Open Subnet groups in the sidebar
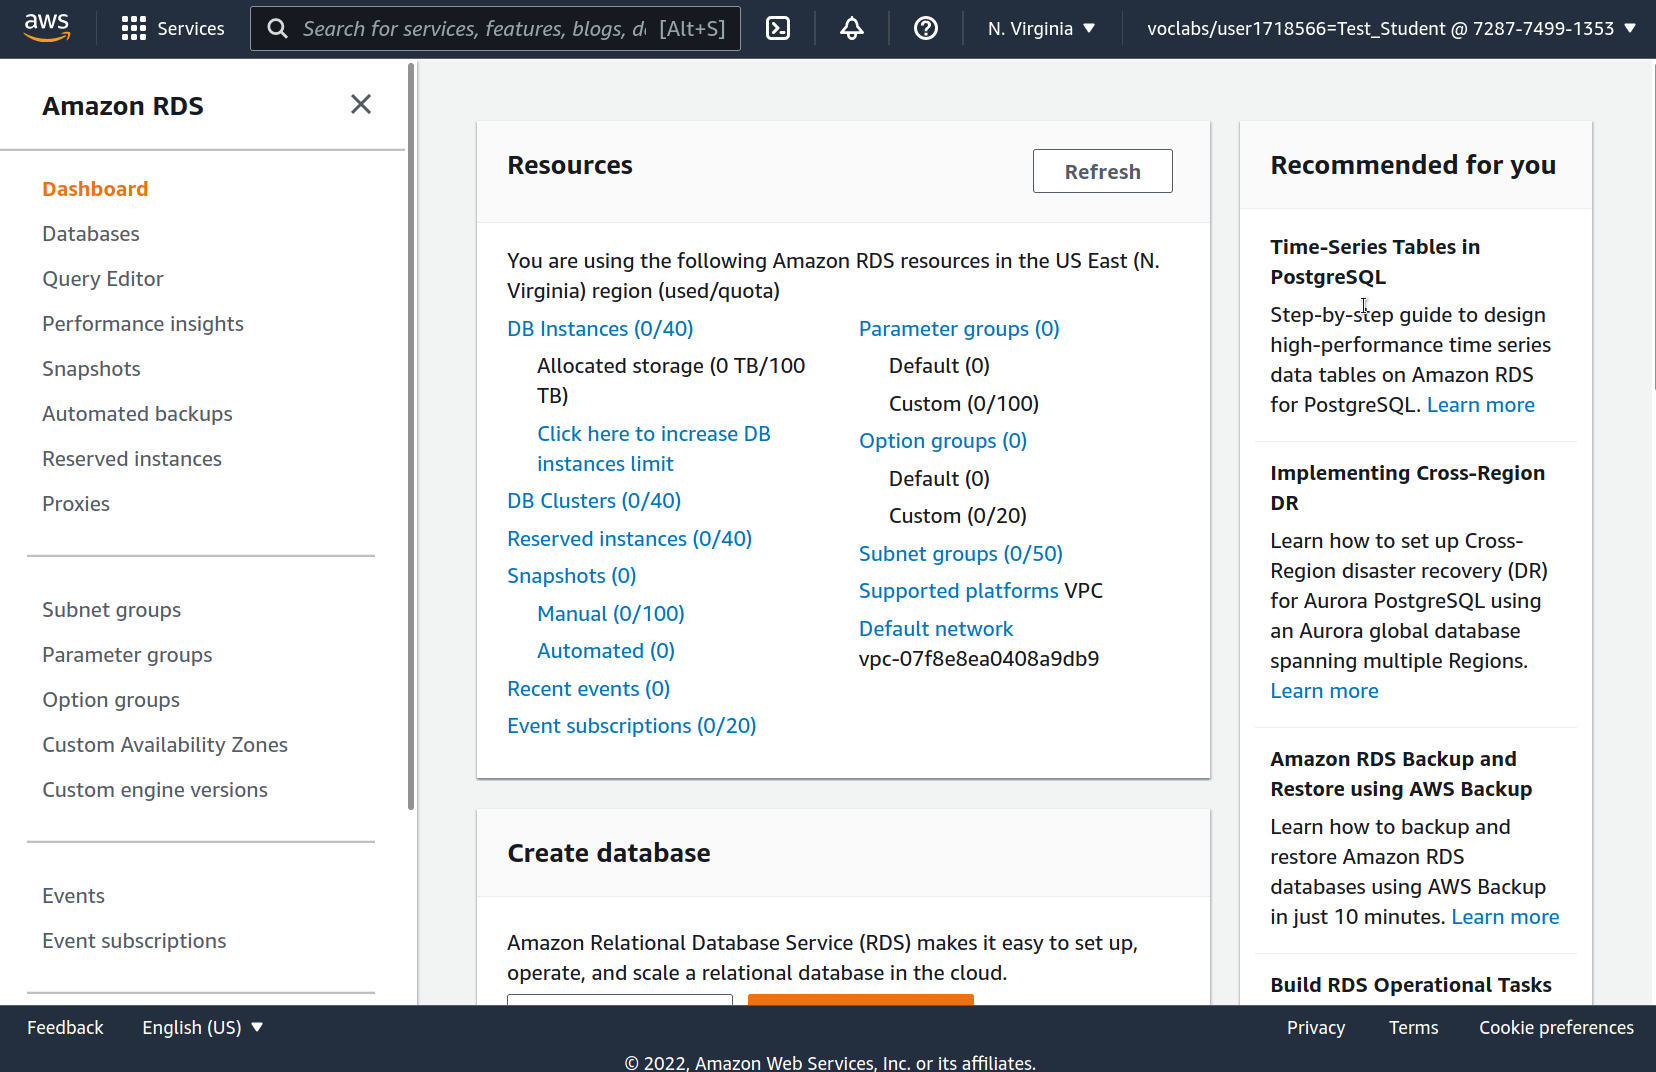 pyautogui.click(x=112, y=610)
